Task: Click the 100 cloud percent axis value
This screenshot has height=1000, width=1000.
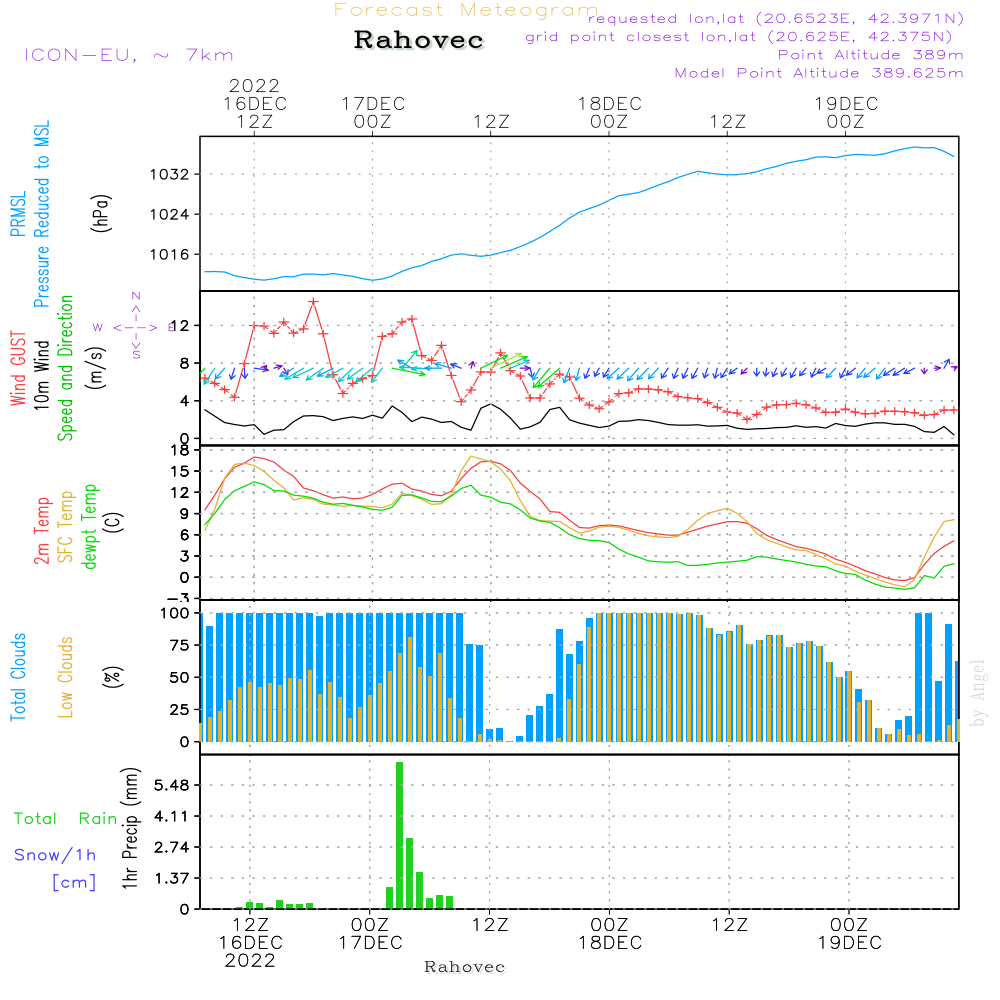Action: tap(175, 614)
